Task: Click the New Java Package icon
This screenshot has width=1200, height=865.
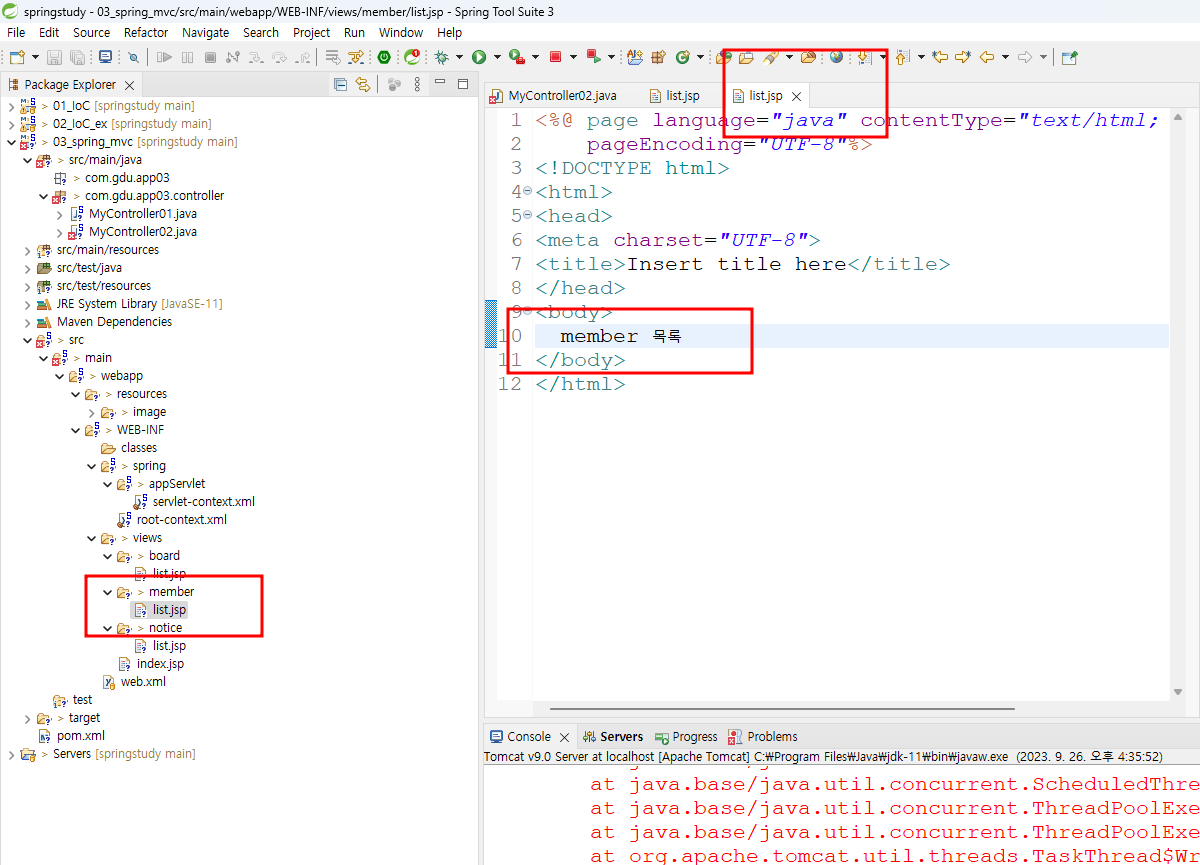Action: point(659,57)
